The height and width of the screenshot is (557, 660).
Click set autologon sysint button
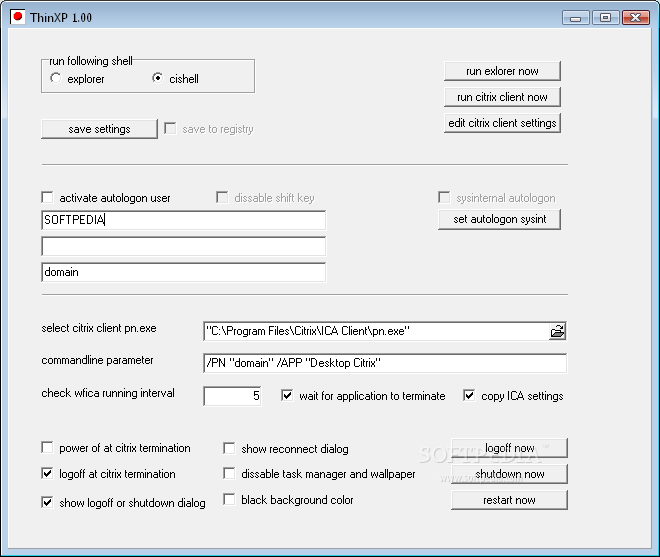click(x=499, y=219)
